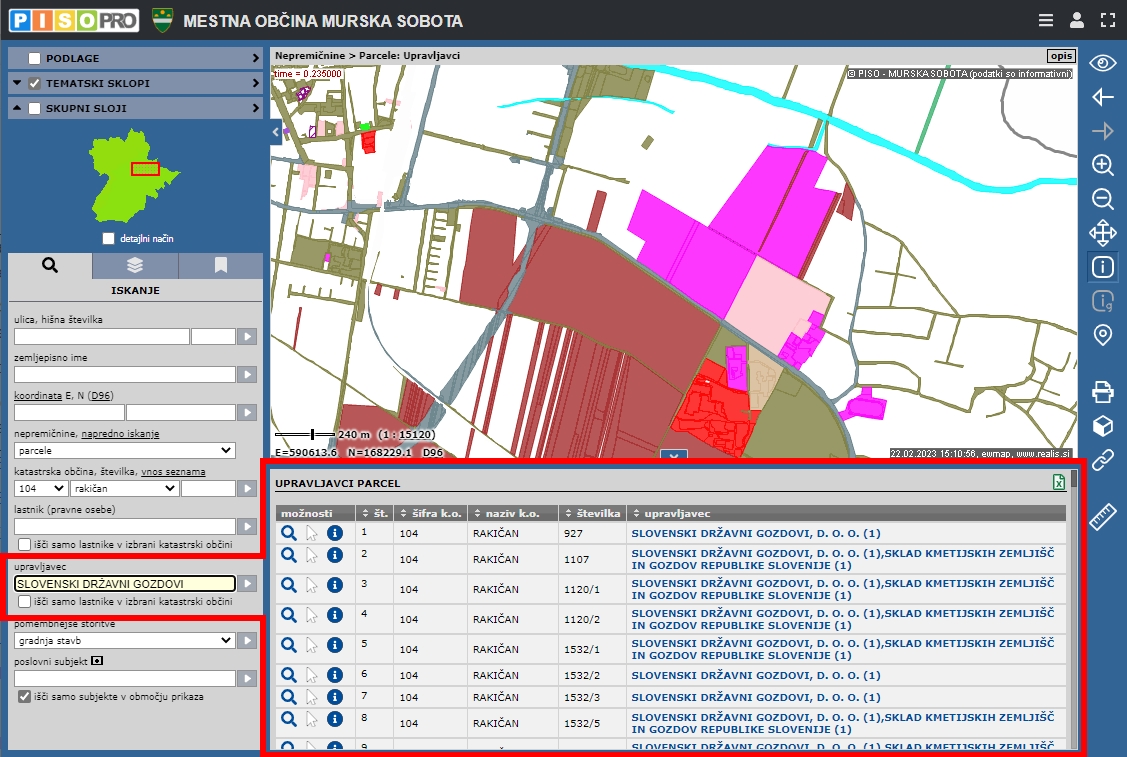Viewport: 1127px width, 757px height.
Task: Click the 'opis' button above map
Action: point(1060,56)
